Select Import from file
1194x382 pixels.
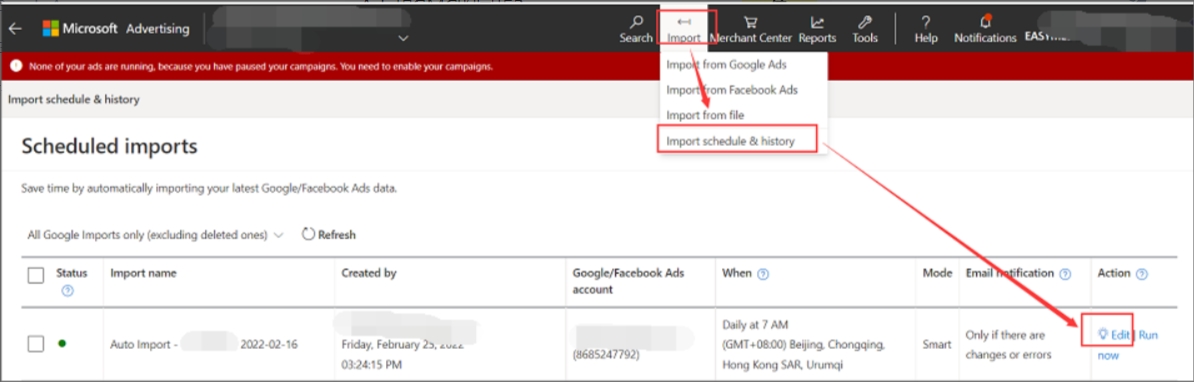pos(705,115)
